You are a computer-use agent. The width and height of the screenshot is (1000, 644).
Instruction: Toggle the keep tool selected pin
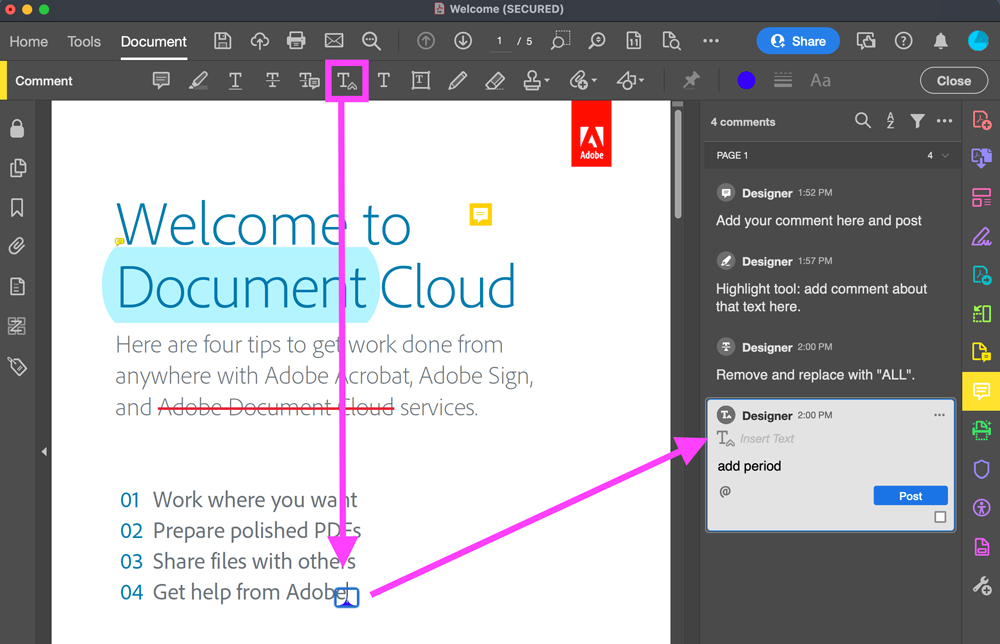(x=691, y=81)
